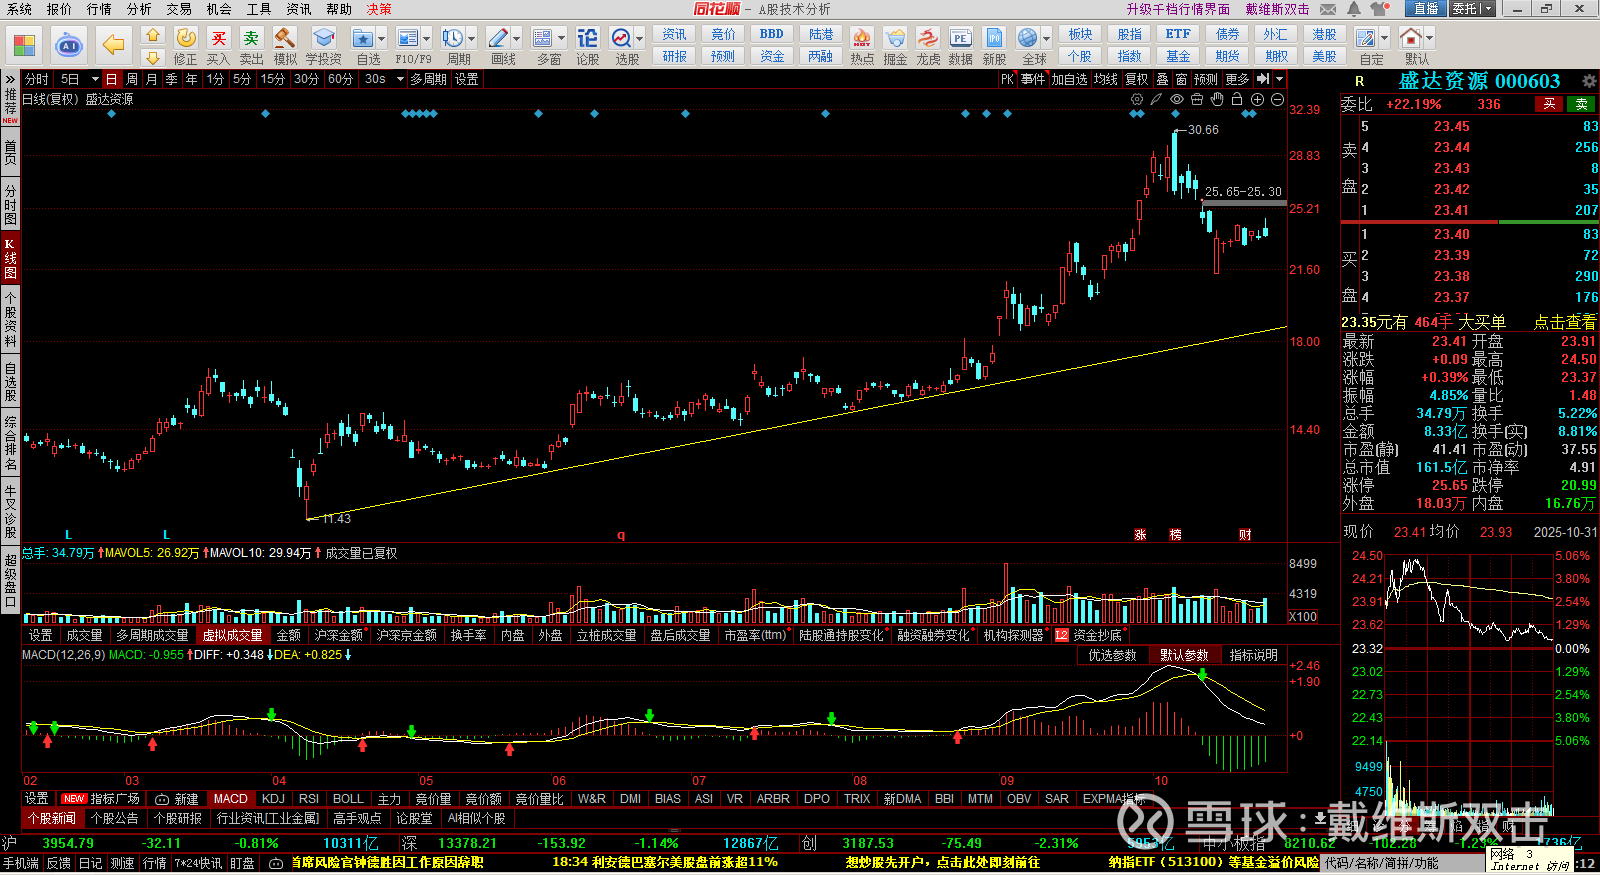Zoom in chart with plus icon

point(1257,99)
